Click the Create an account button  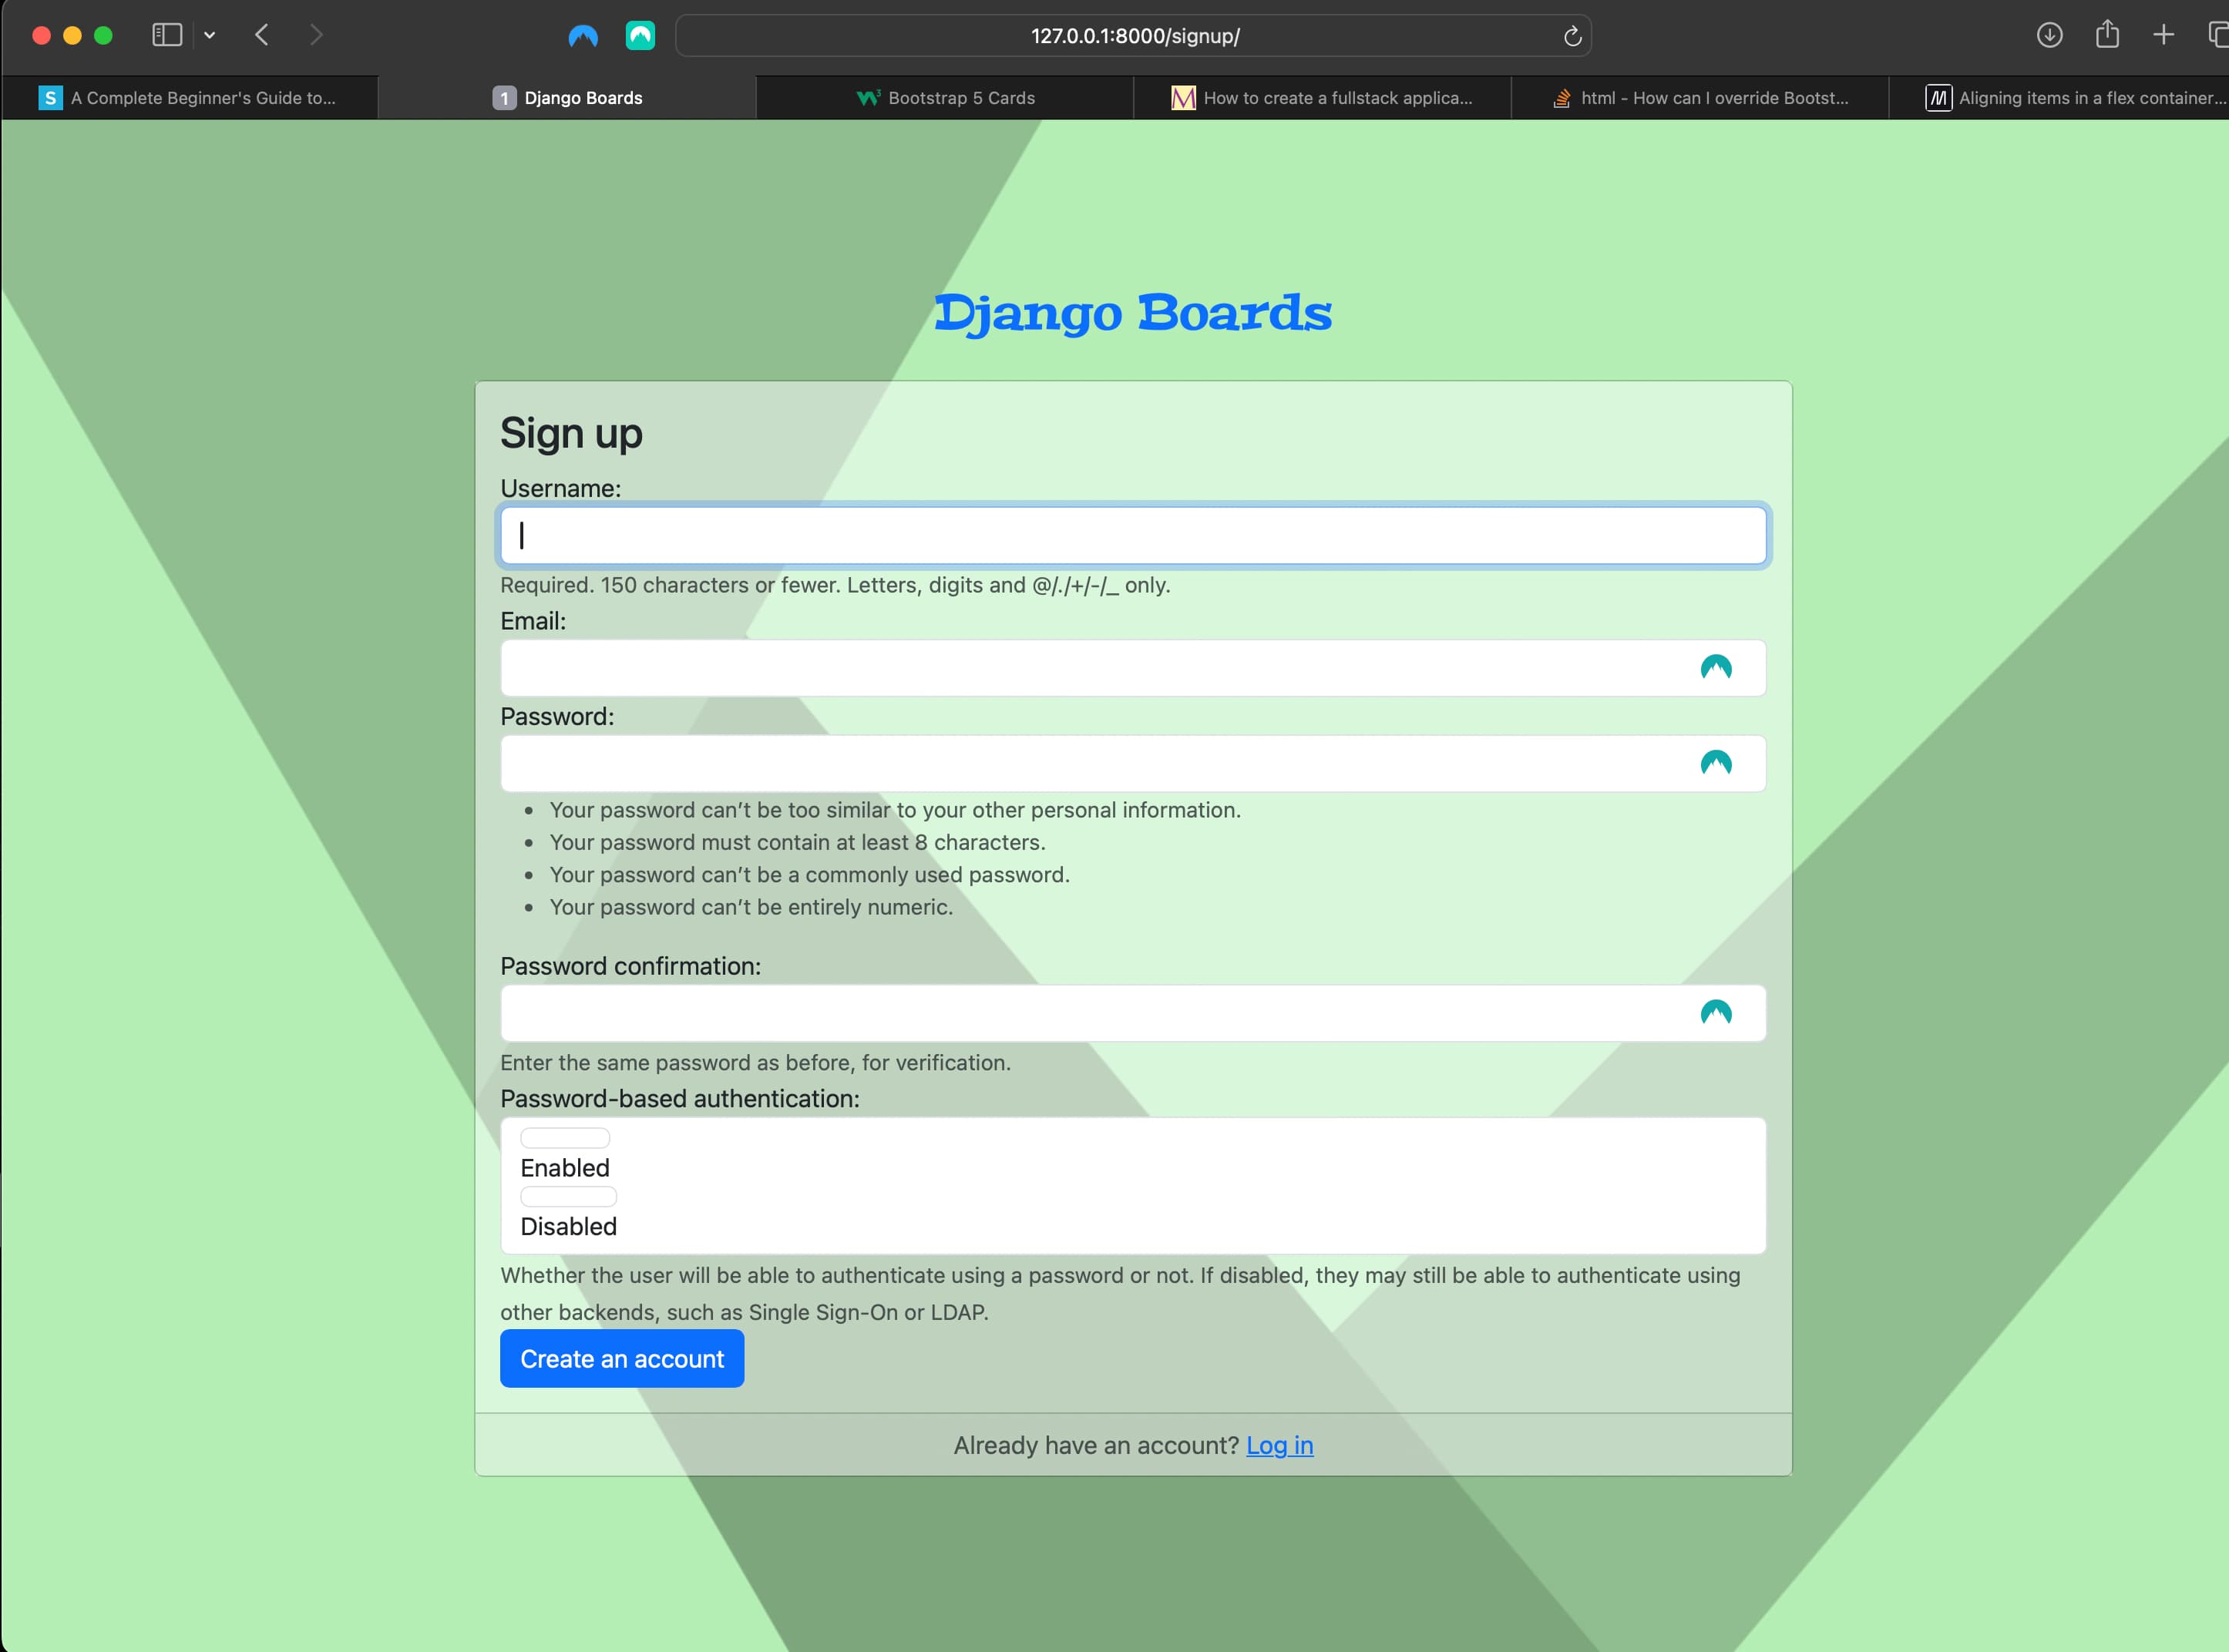click(622, 1359)
